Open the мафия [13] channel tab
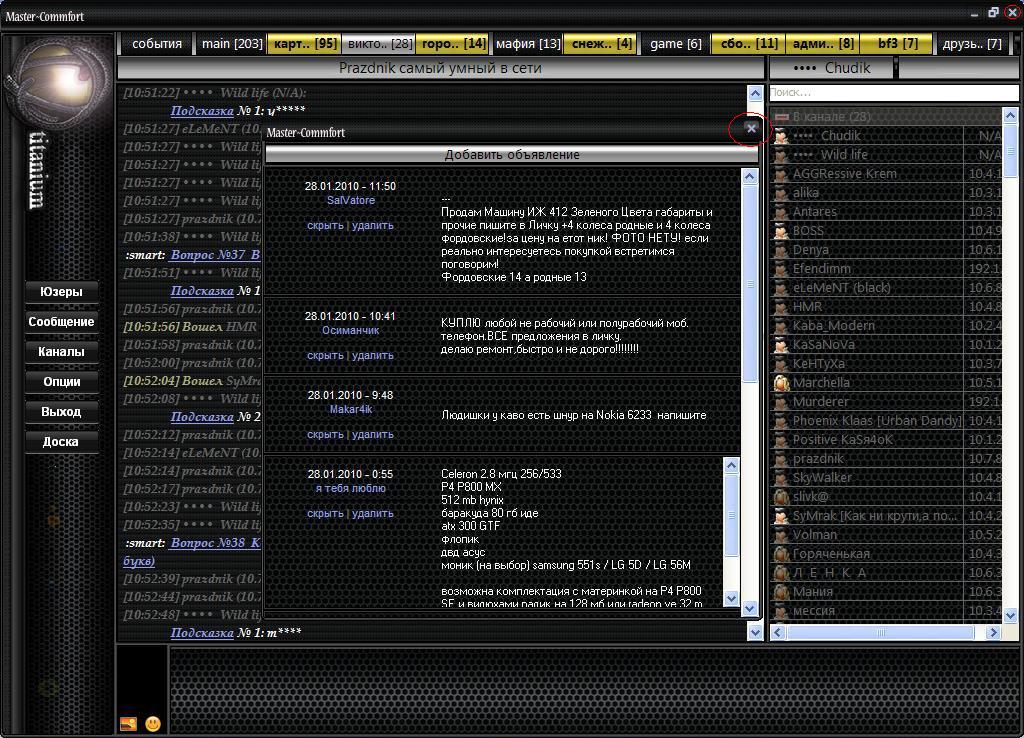Image resolution: width=1024 pixels, height=738 pixels. tap(528, 44)
